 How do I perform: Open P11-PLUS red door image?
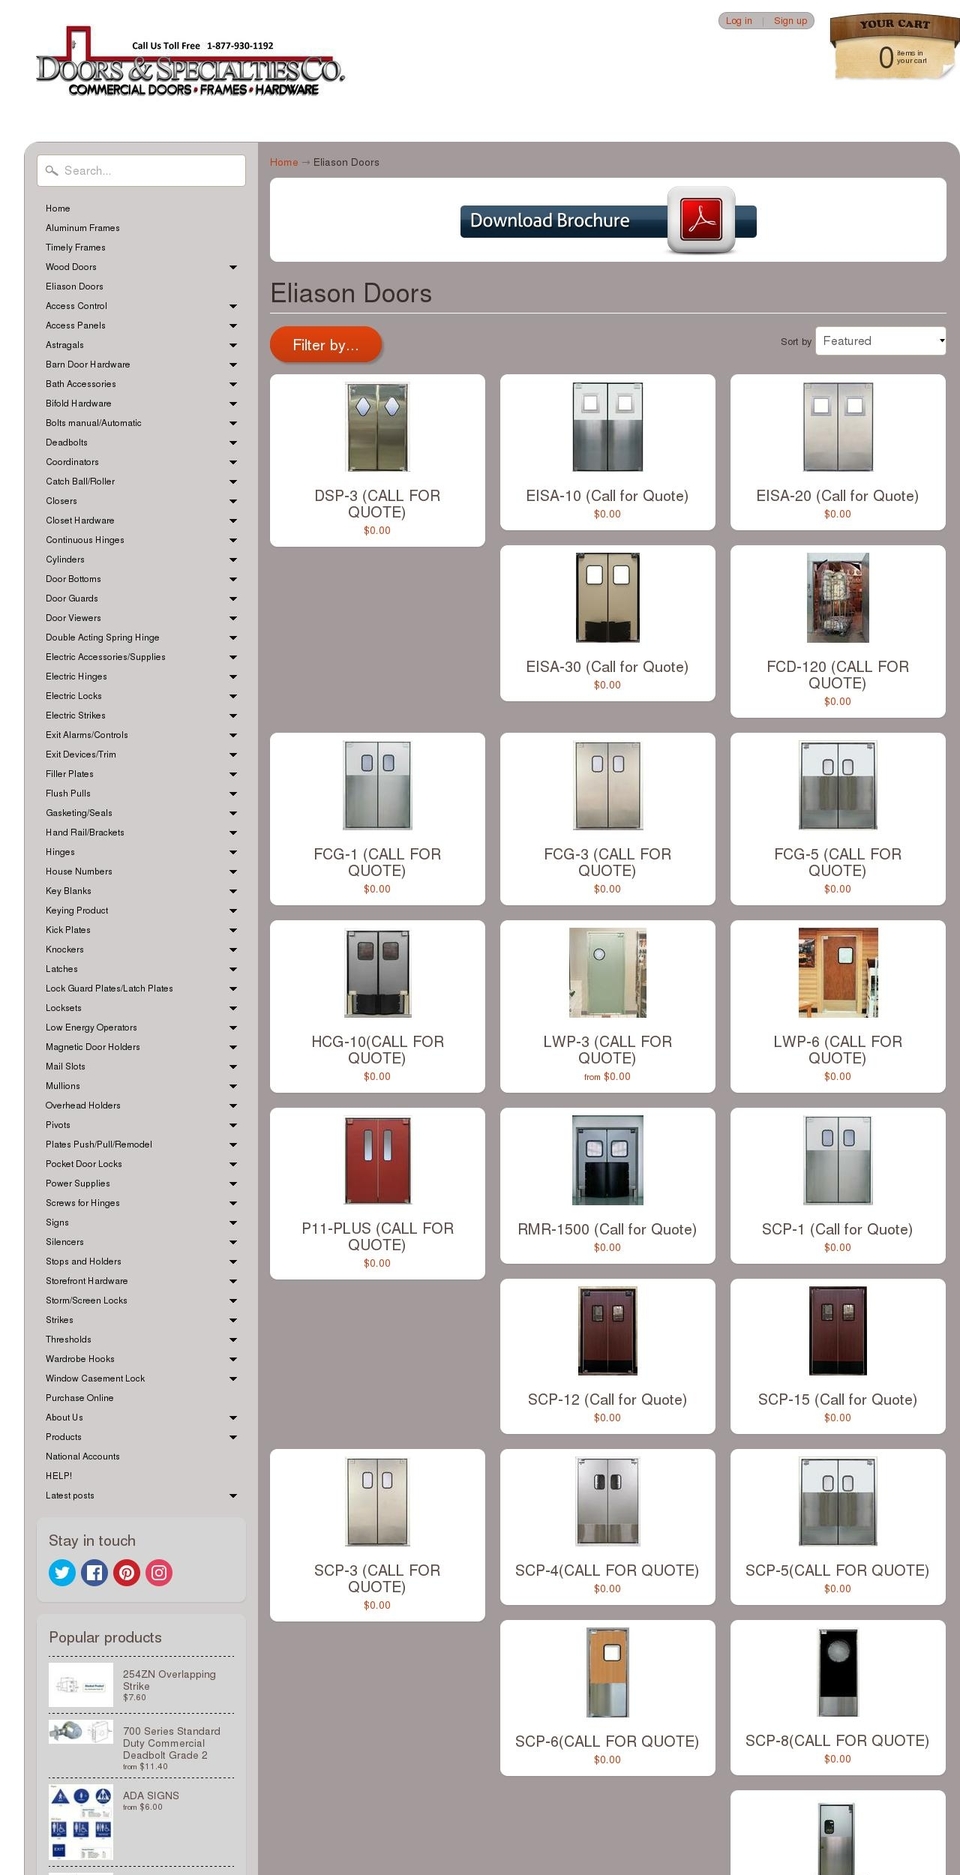pos(377,1160)
